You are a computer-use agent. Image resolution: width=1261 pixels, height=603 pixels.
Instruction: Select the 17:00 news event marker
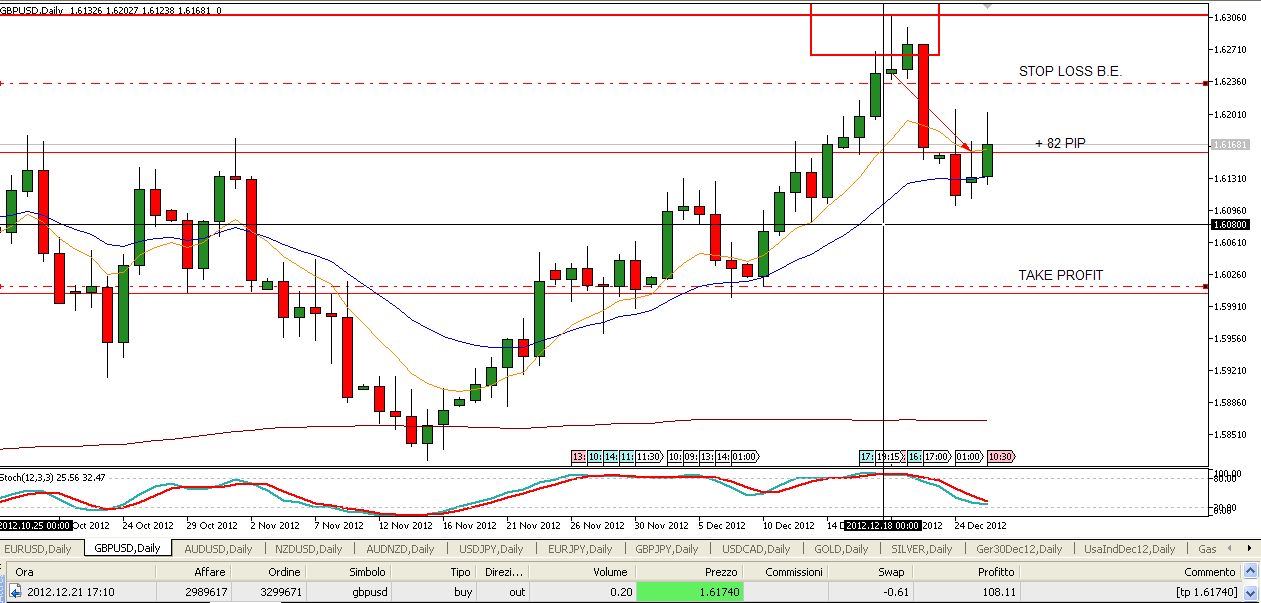935,456
